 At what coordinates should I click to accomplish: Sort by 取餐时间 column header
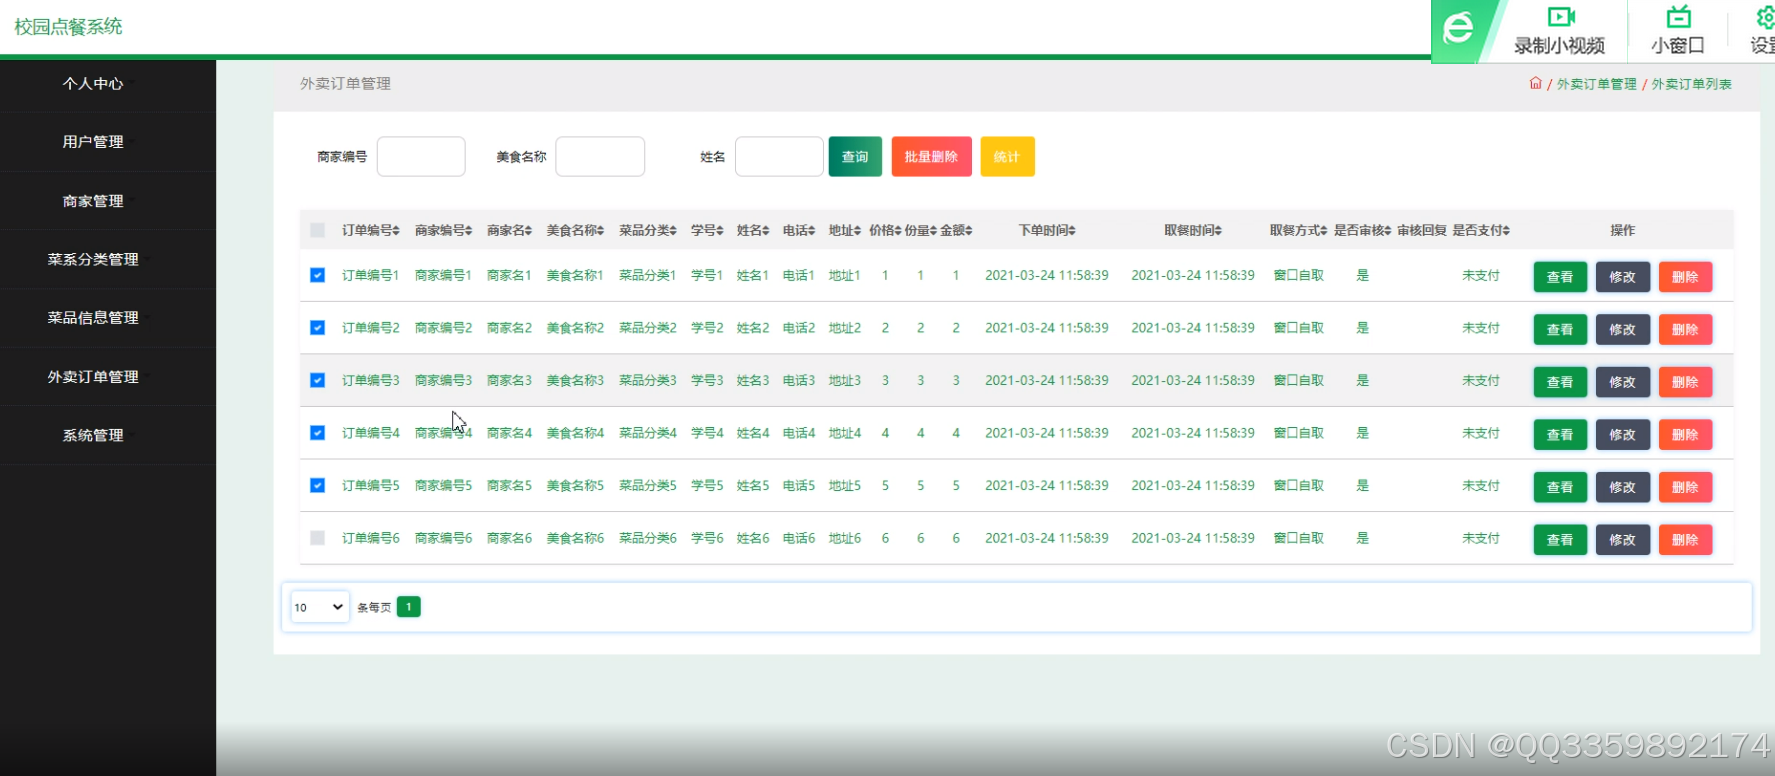(1193, 231)
